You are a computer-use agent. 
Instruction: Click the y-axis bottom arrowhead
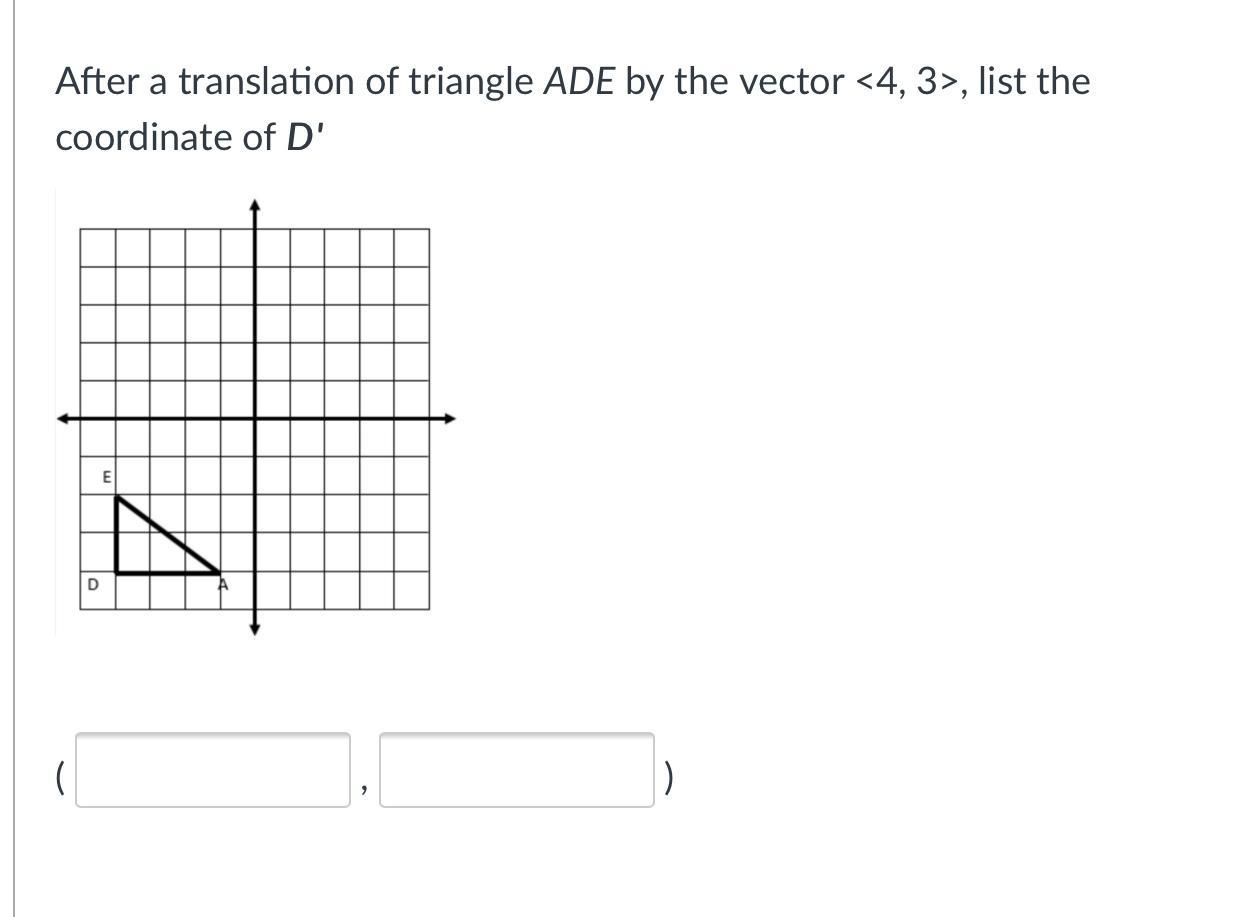click(255, 629)
